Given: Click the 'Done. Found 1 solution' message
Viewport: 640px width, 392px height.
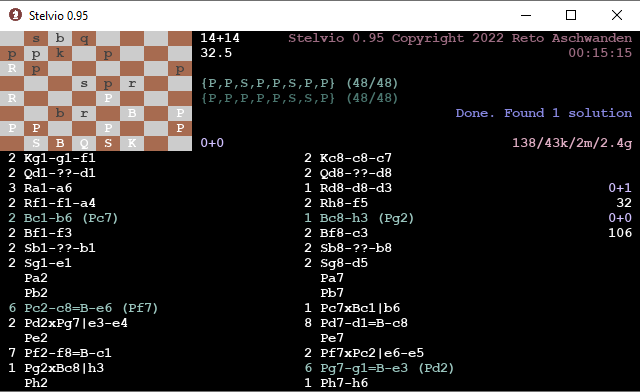Looking at the screenshot, I should point(544,113).
